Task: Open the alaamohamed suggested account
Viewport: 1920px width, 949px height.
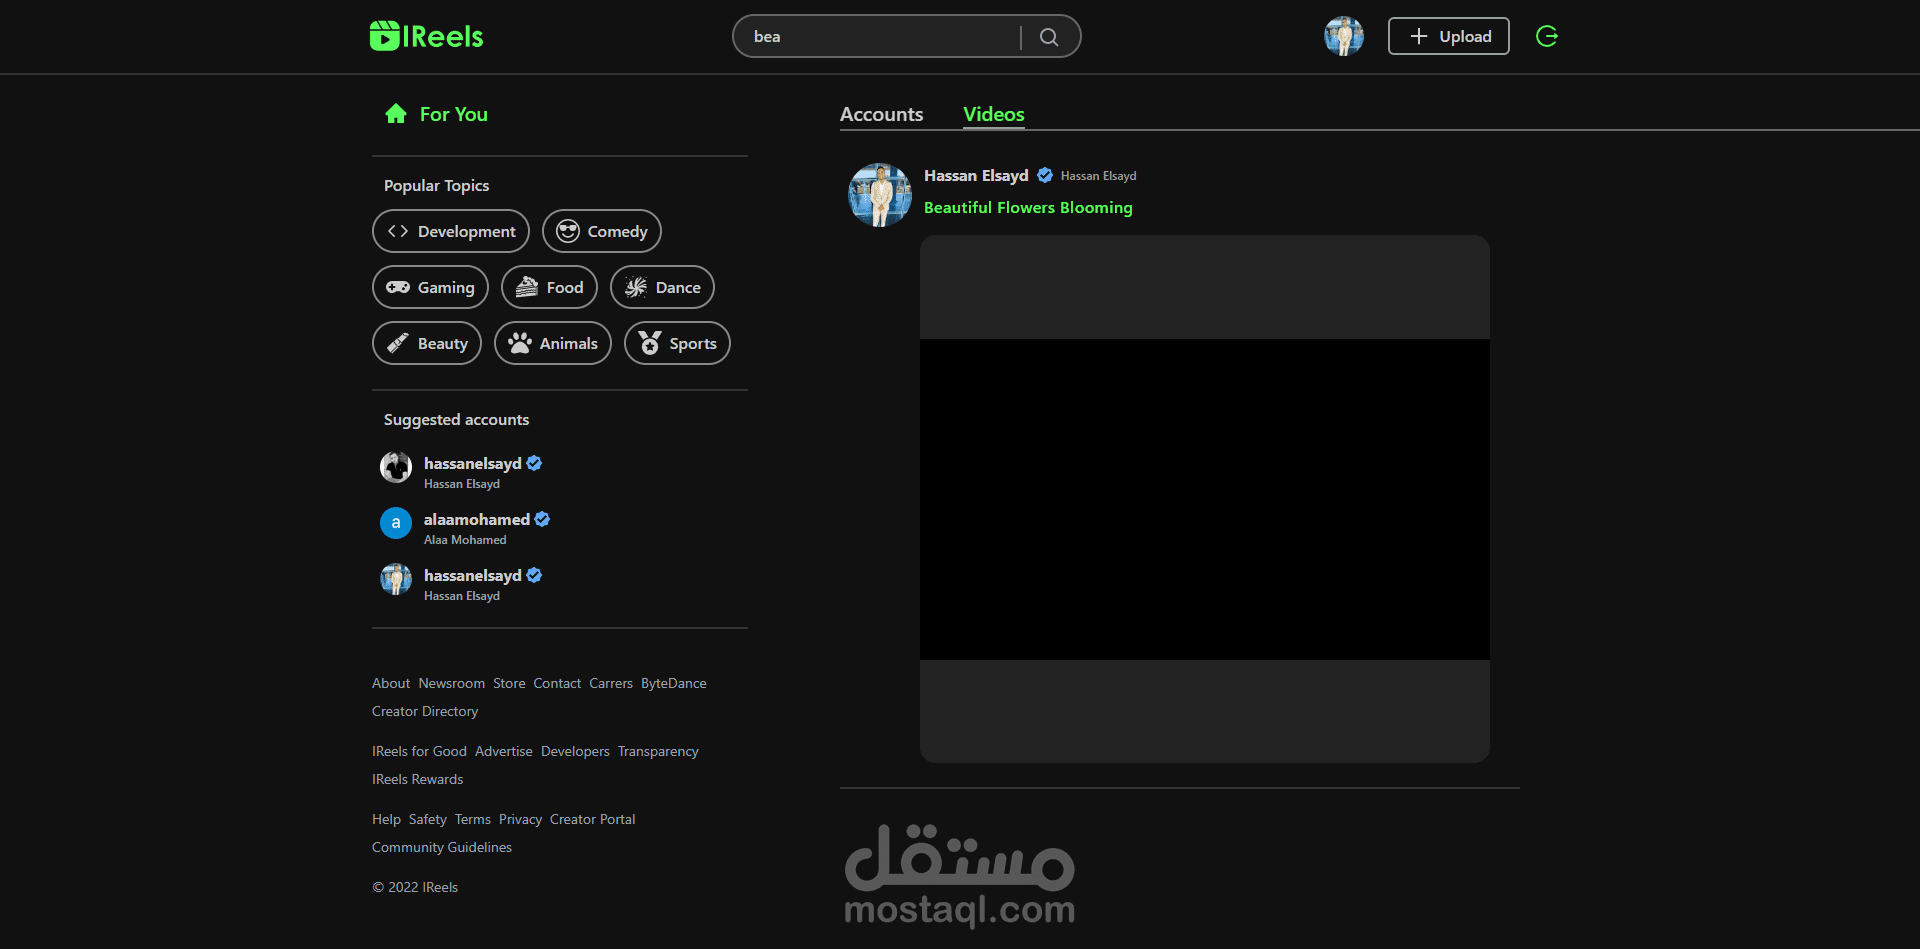Action: tap(477, 519)
